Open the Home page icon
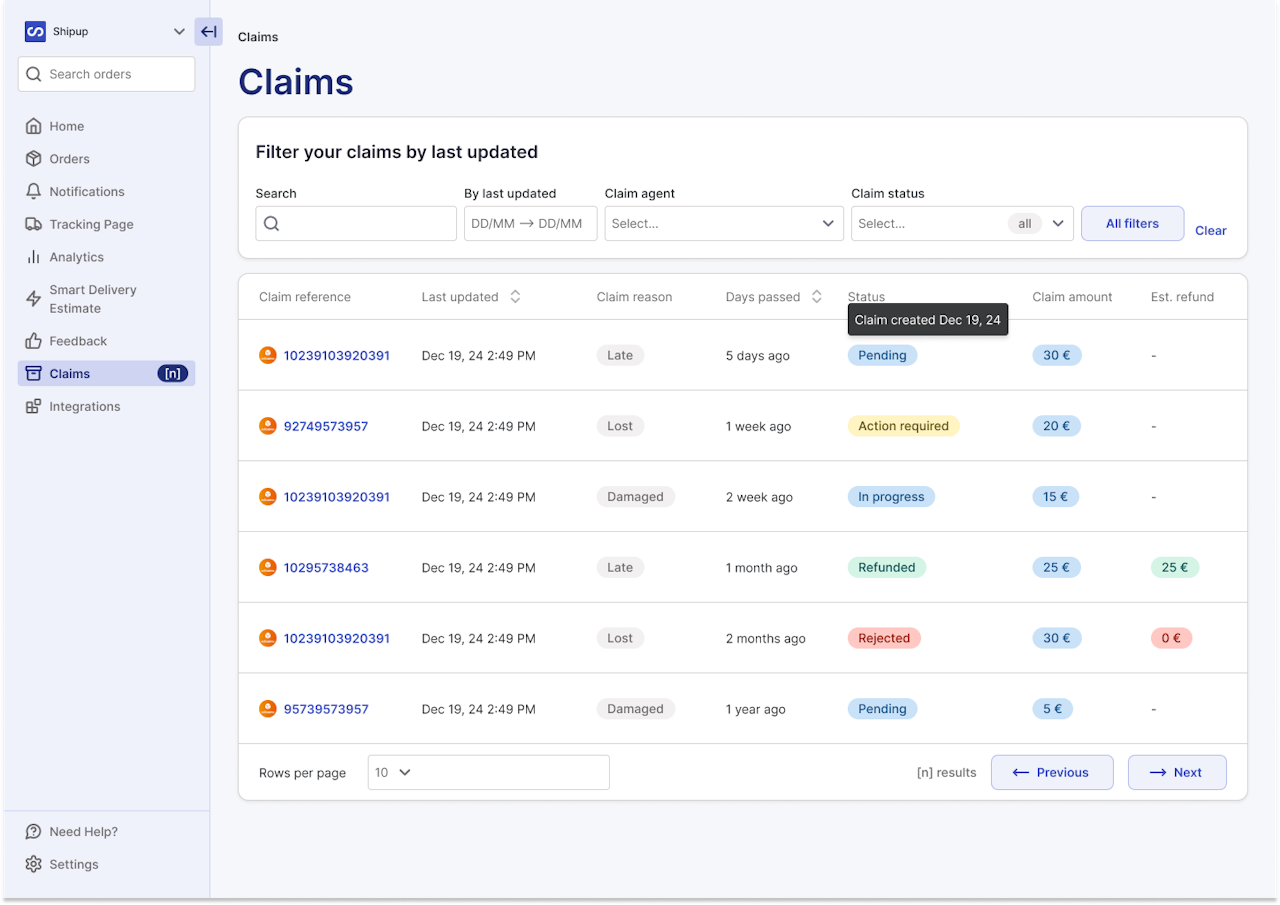 coord(33,126)
